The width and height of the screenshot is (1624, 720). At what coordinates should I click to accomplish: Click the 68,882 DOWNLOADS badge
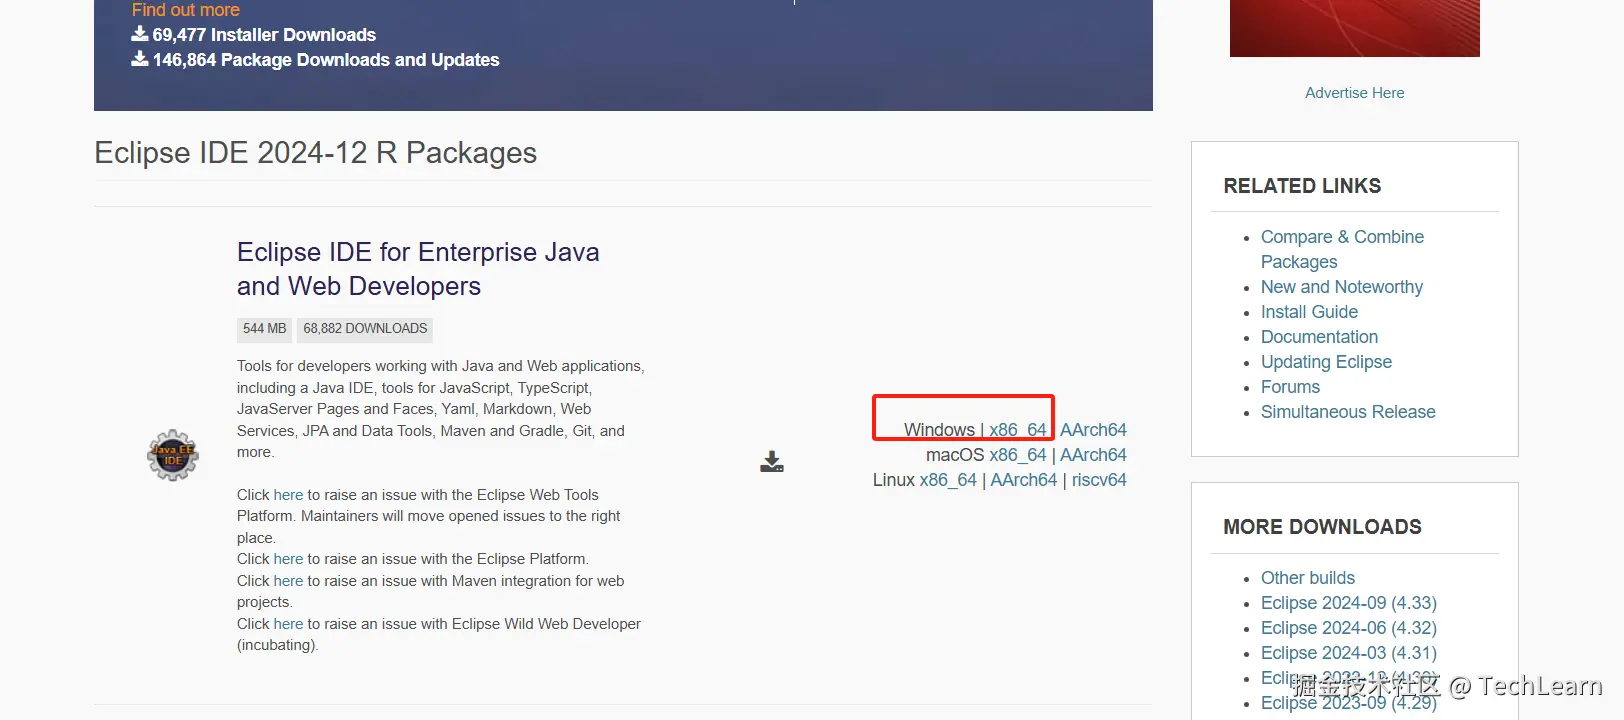click(x=365, y=329)
